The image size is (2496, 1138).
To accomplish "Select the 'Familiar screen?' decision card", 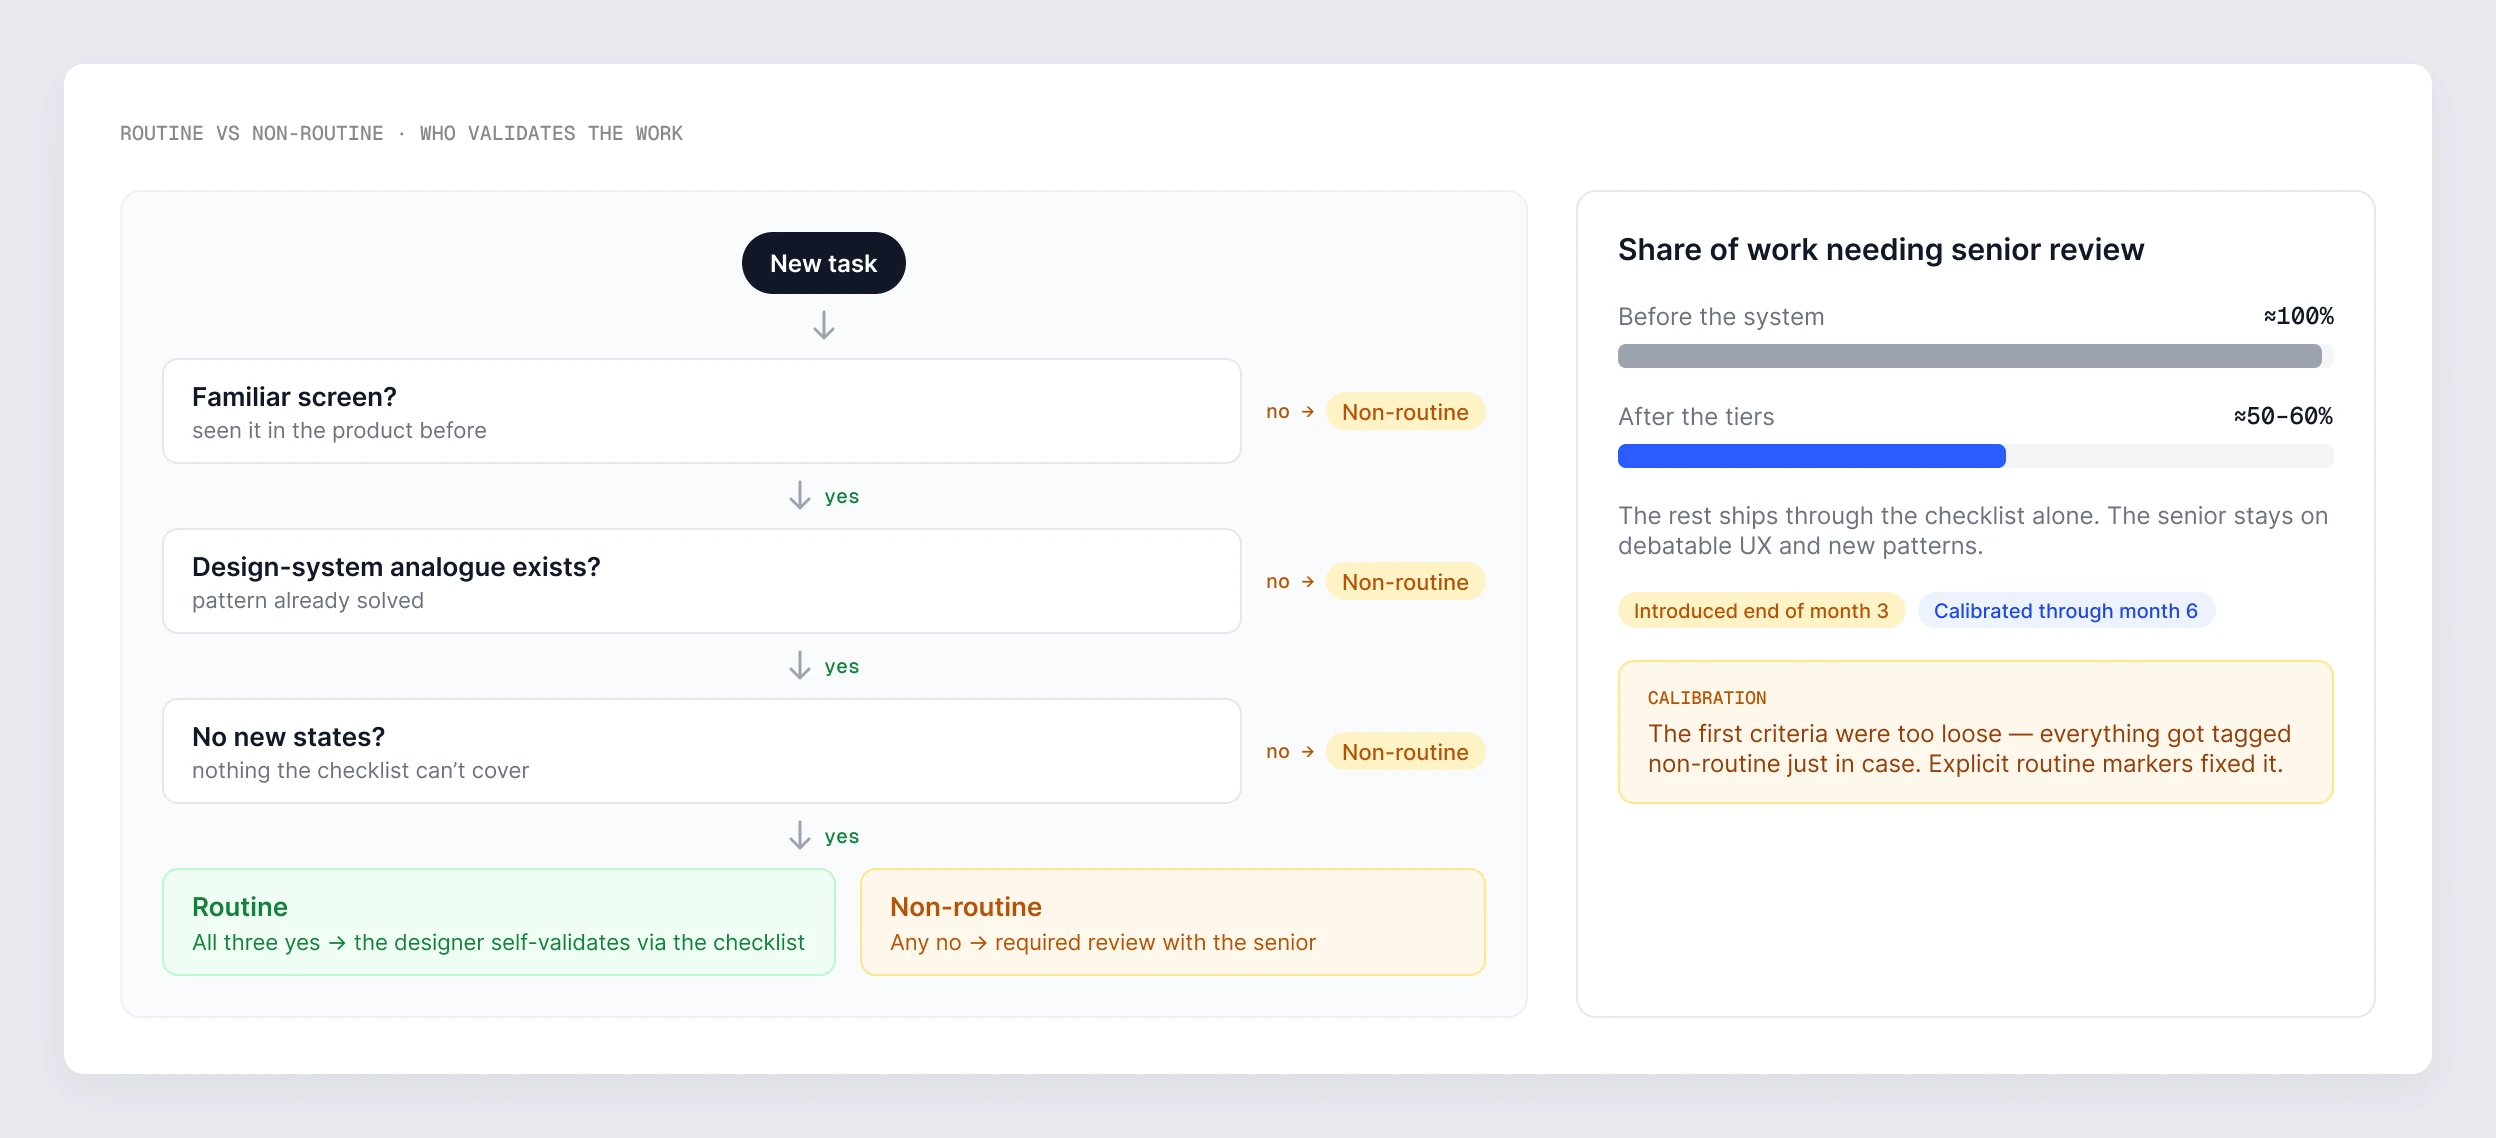I will click(x=702, y=411).
